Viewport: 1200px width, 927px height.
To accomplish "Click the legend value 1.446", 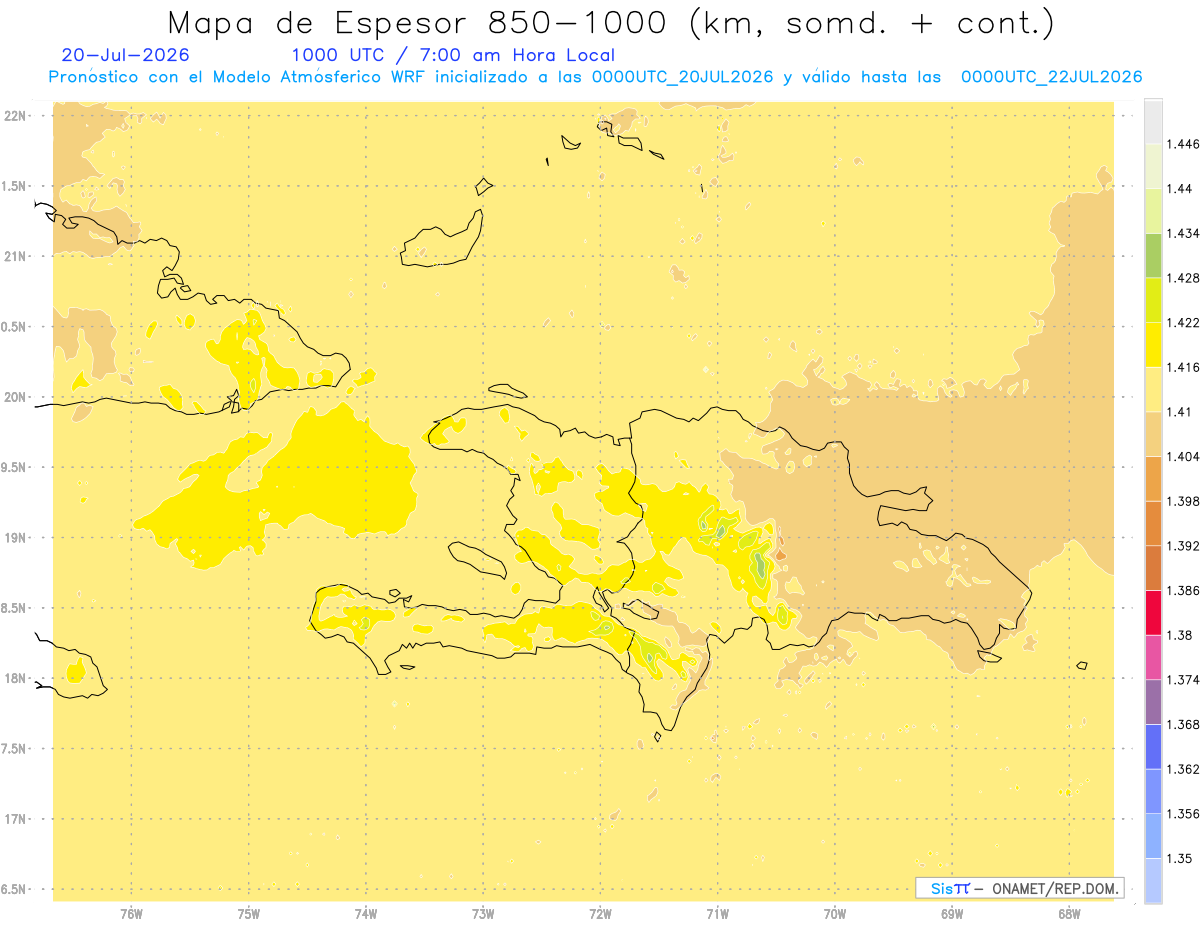I will click(1183, 144).
